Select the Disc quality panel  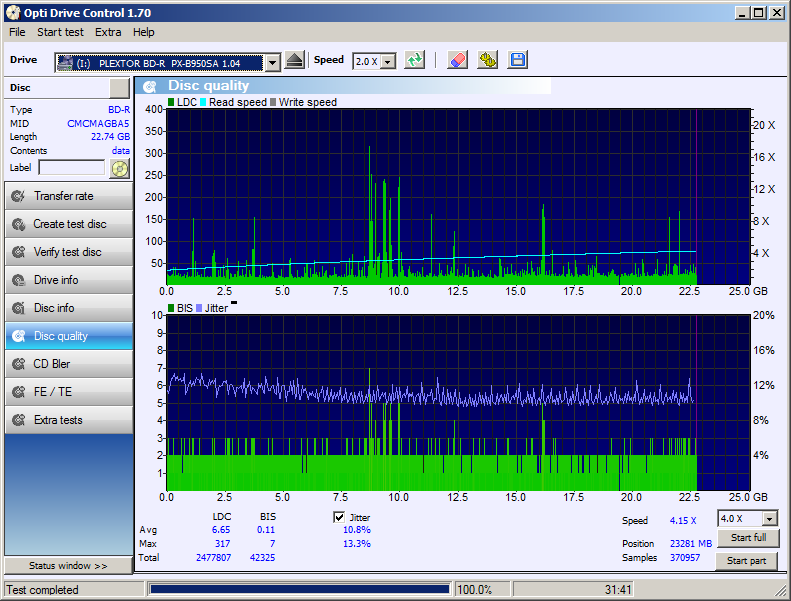coord(69,336)
